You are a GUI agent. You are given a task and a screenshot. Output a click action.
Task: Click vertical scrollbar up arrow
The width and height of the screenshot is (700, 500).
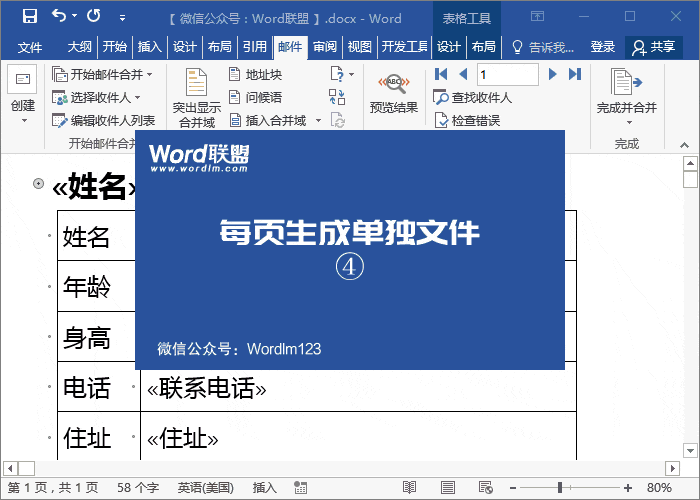click(690, 163)
